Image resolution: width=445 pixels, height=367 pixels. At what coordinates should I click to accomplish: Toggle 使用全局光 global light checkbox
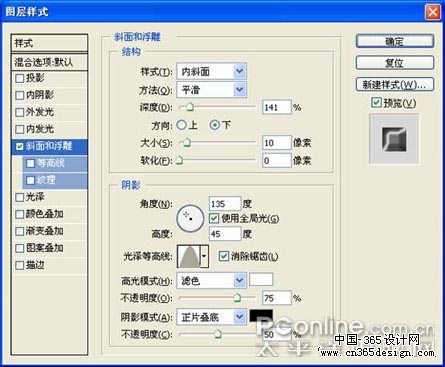coord(214,218)
